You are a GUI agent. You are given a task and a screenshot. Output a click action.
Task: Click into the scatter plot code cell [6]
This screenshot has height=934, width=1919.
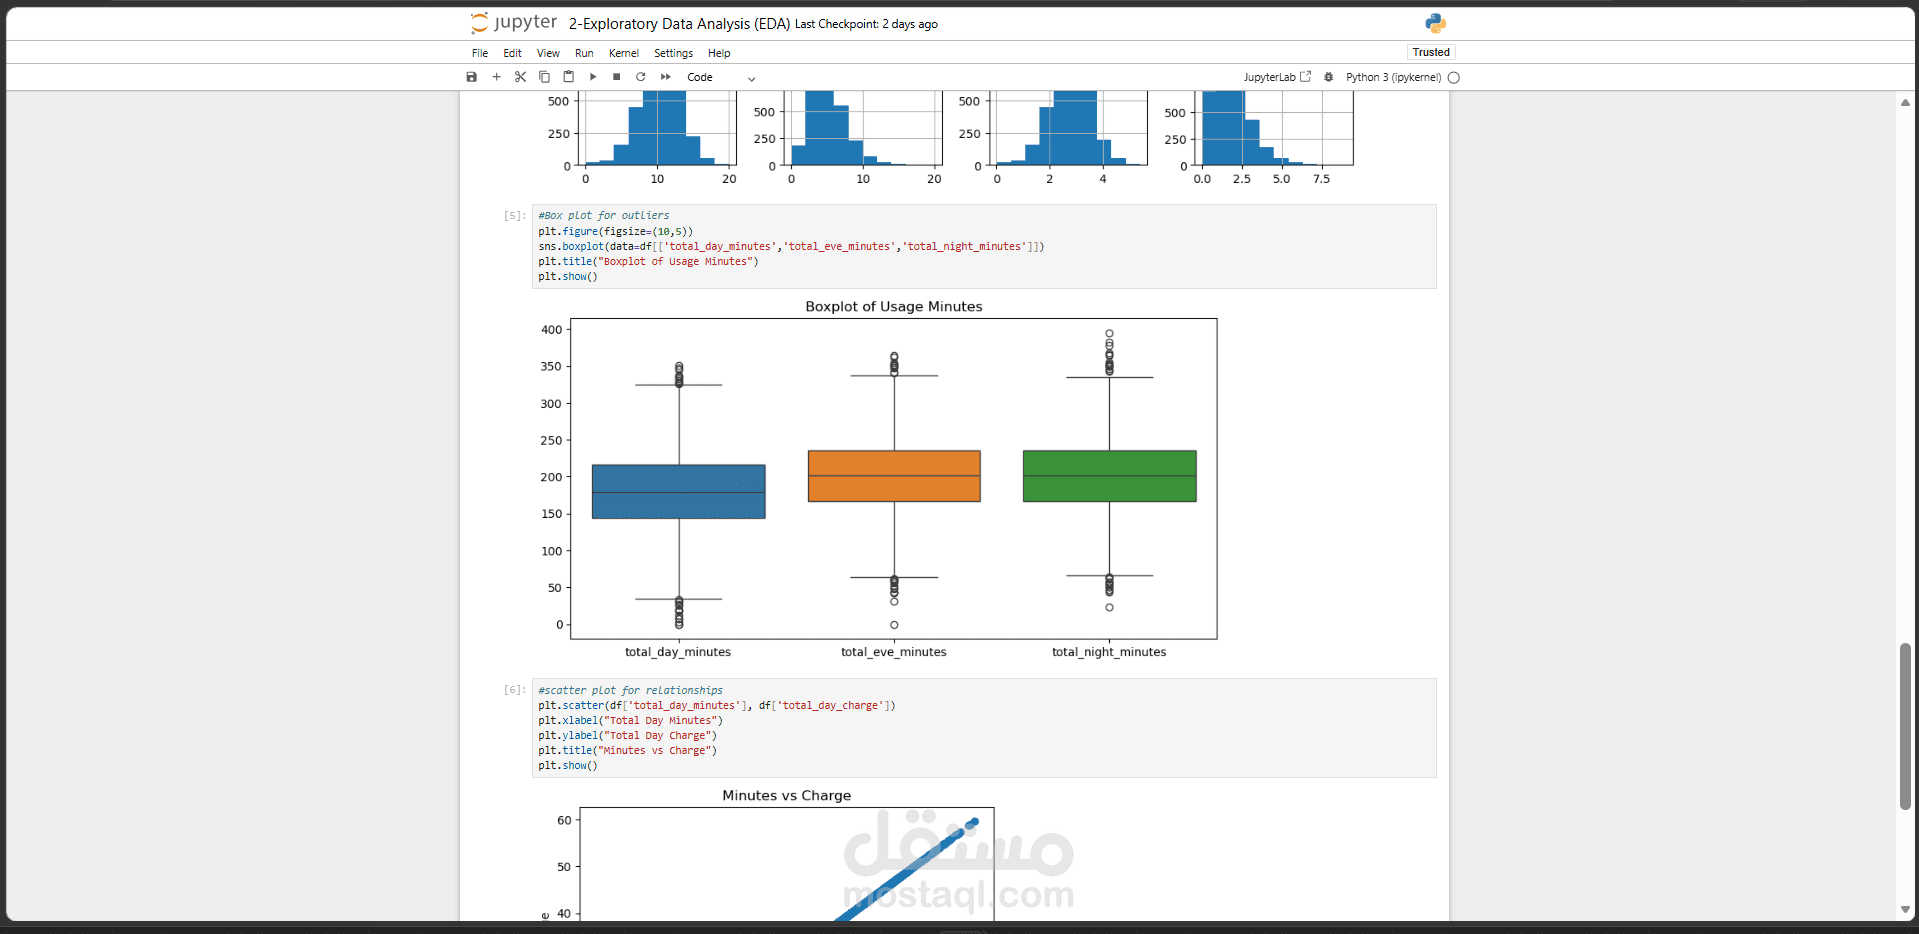pos(984,728)
